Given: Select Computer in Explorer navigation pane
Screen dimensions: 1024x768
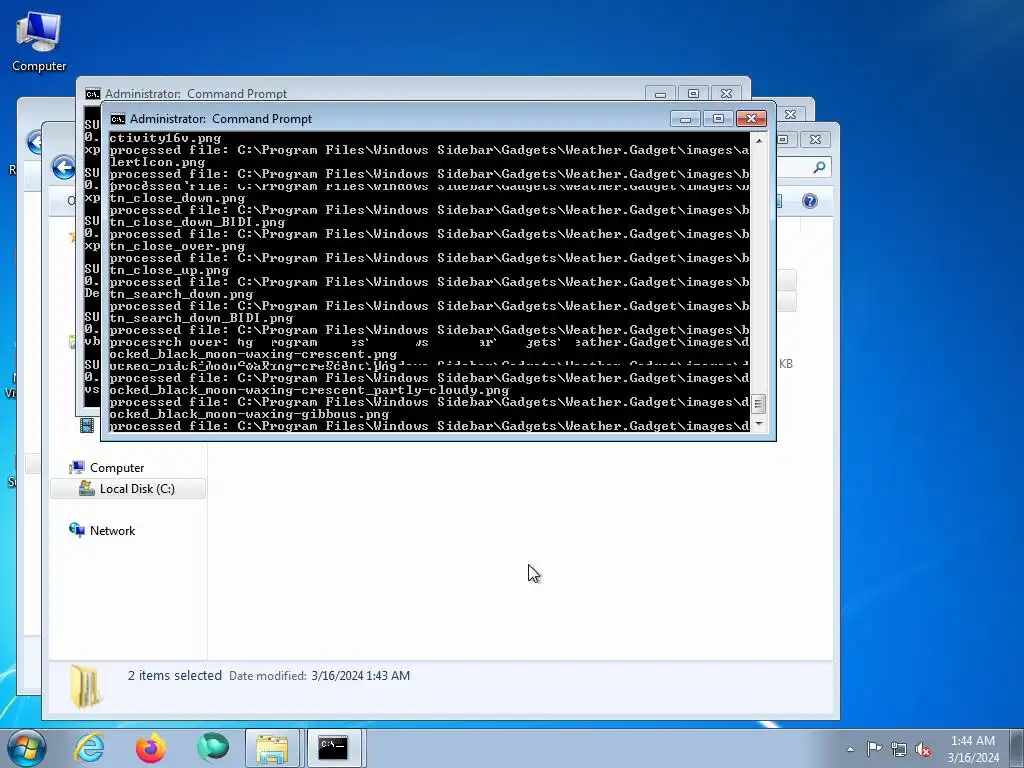Looking at the screenshot, I should coord(117,468).
